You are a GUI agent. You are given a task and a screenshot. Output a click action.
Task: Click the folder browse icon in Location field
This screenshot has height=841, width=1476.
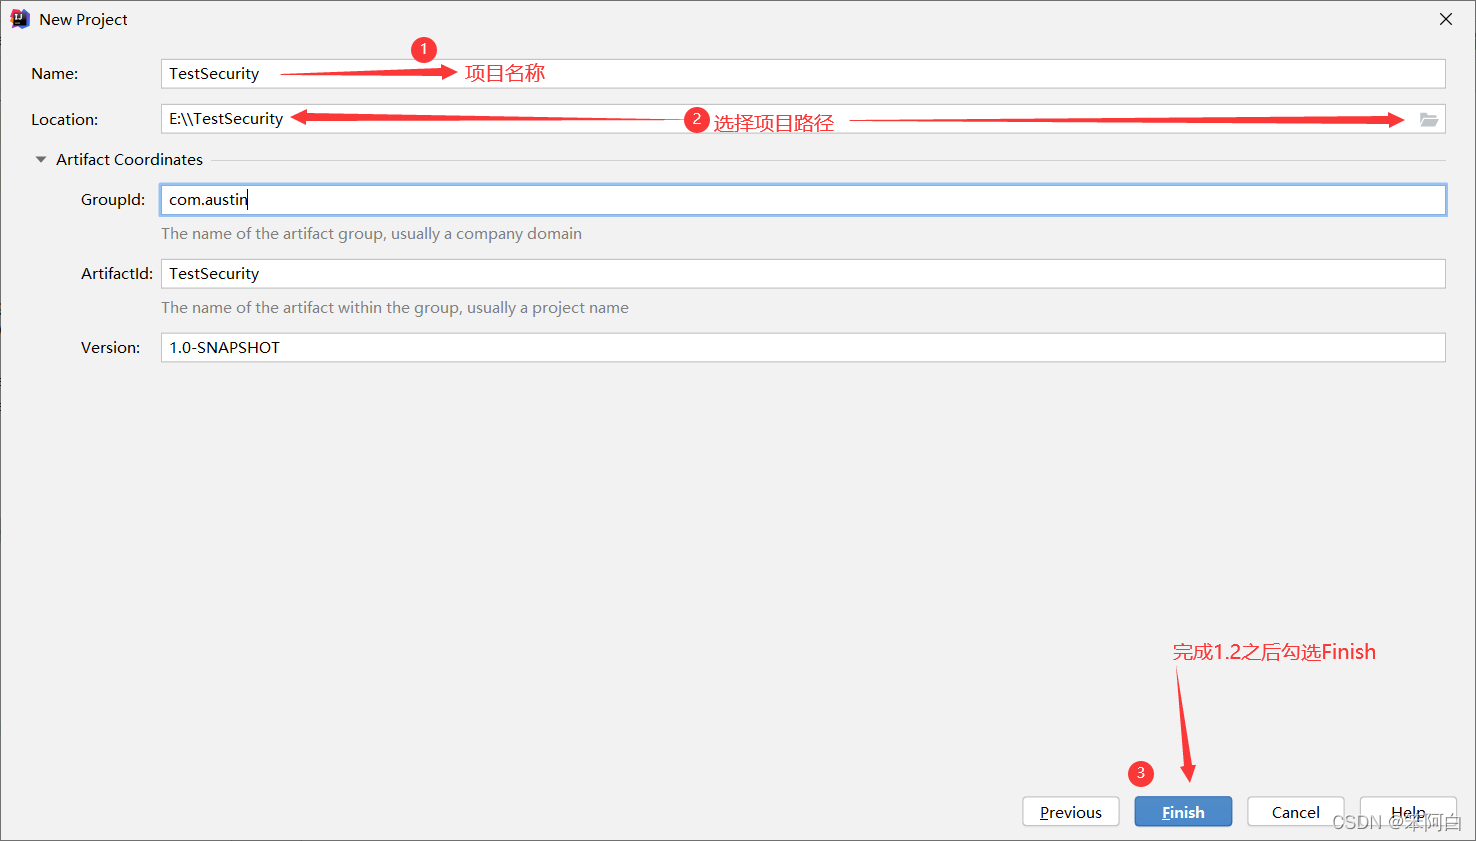tap(1429, 120)
